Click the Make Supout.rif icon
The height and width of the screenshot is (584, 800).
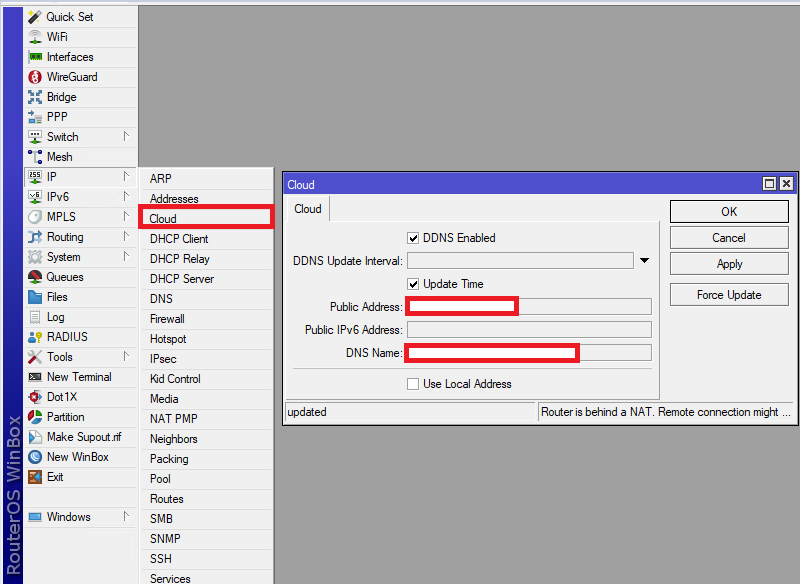tap(35, 437)
